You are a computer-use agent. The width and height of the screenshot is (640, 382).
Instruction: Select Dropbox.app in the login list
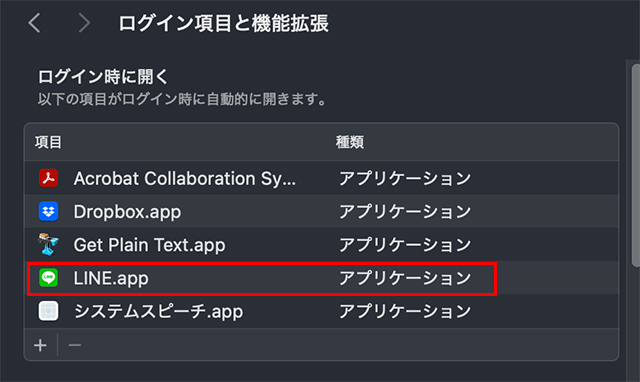pyautogui.click(x=127, y=211)
